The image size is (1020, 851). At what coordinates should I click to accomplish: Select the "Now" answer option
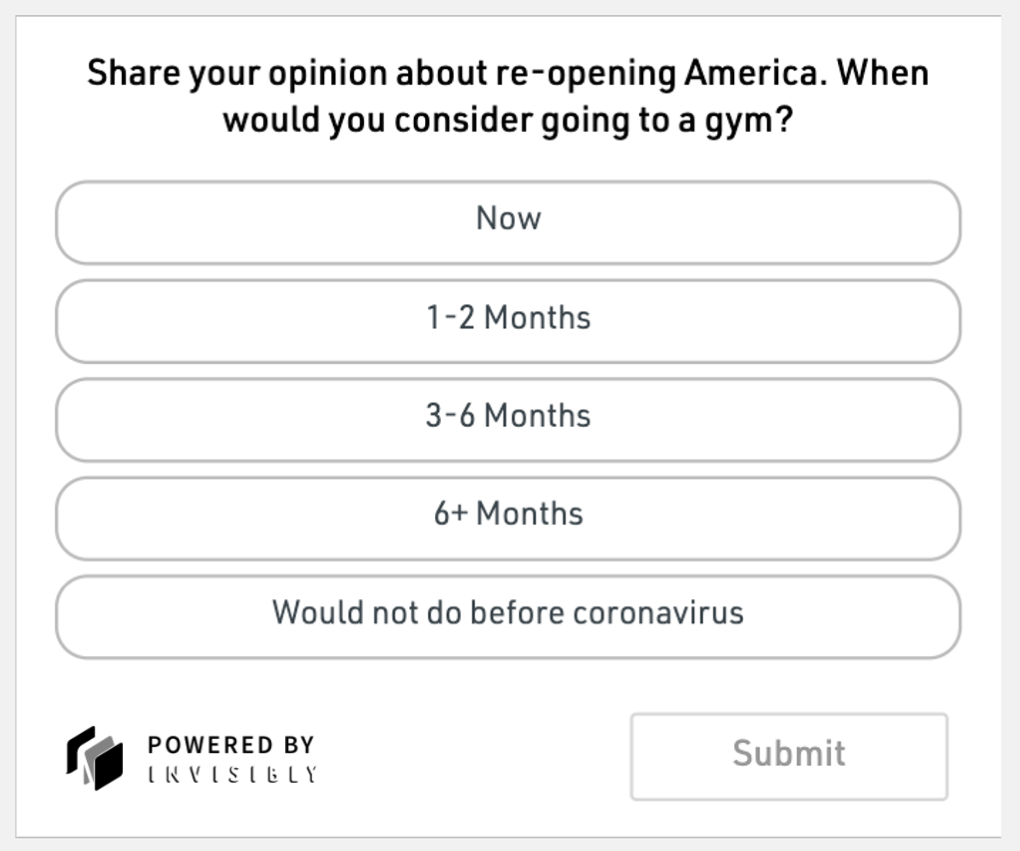pos(508,223)
